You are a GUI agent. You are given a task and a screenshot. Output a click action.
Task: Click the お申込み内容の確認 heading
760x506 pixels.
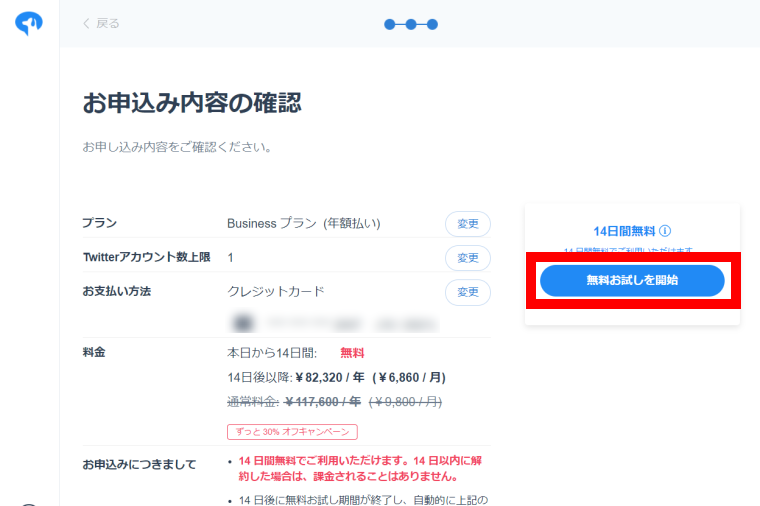click(192, 102)
